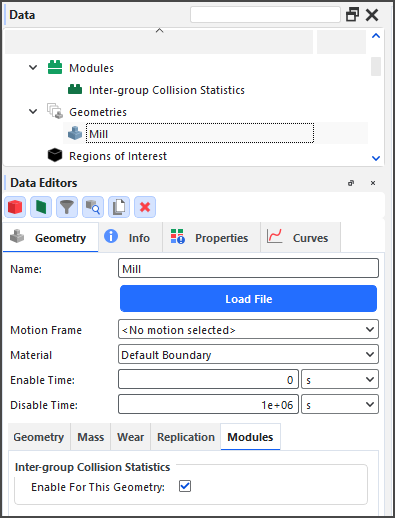This screenshot has height=518, width=395.
Task: Select Inter-group Collision Statistics tree item
Action: 167,90
